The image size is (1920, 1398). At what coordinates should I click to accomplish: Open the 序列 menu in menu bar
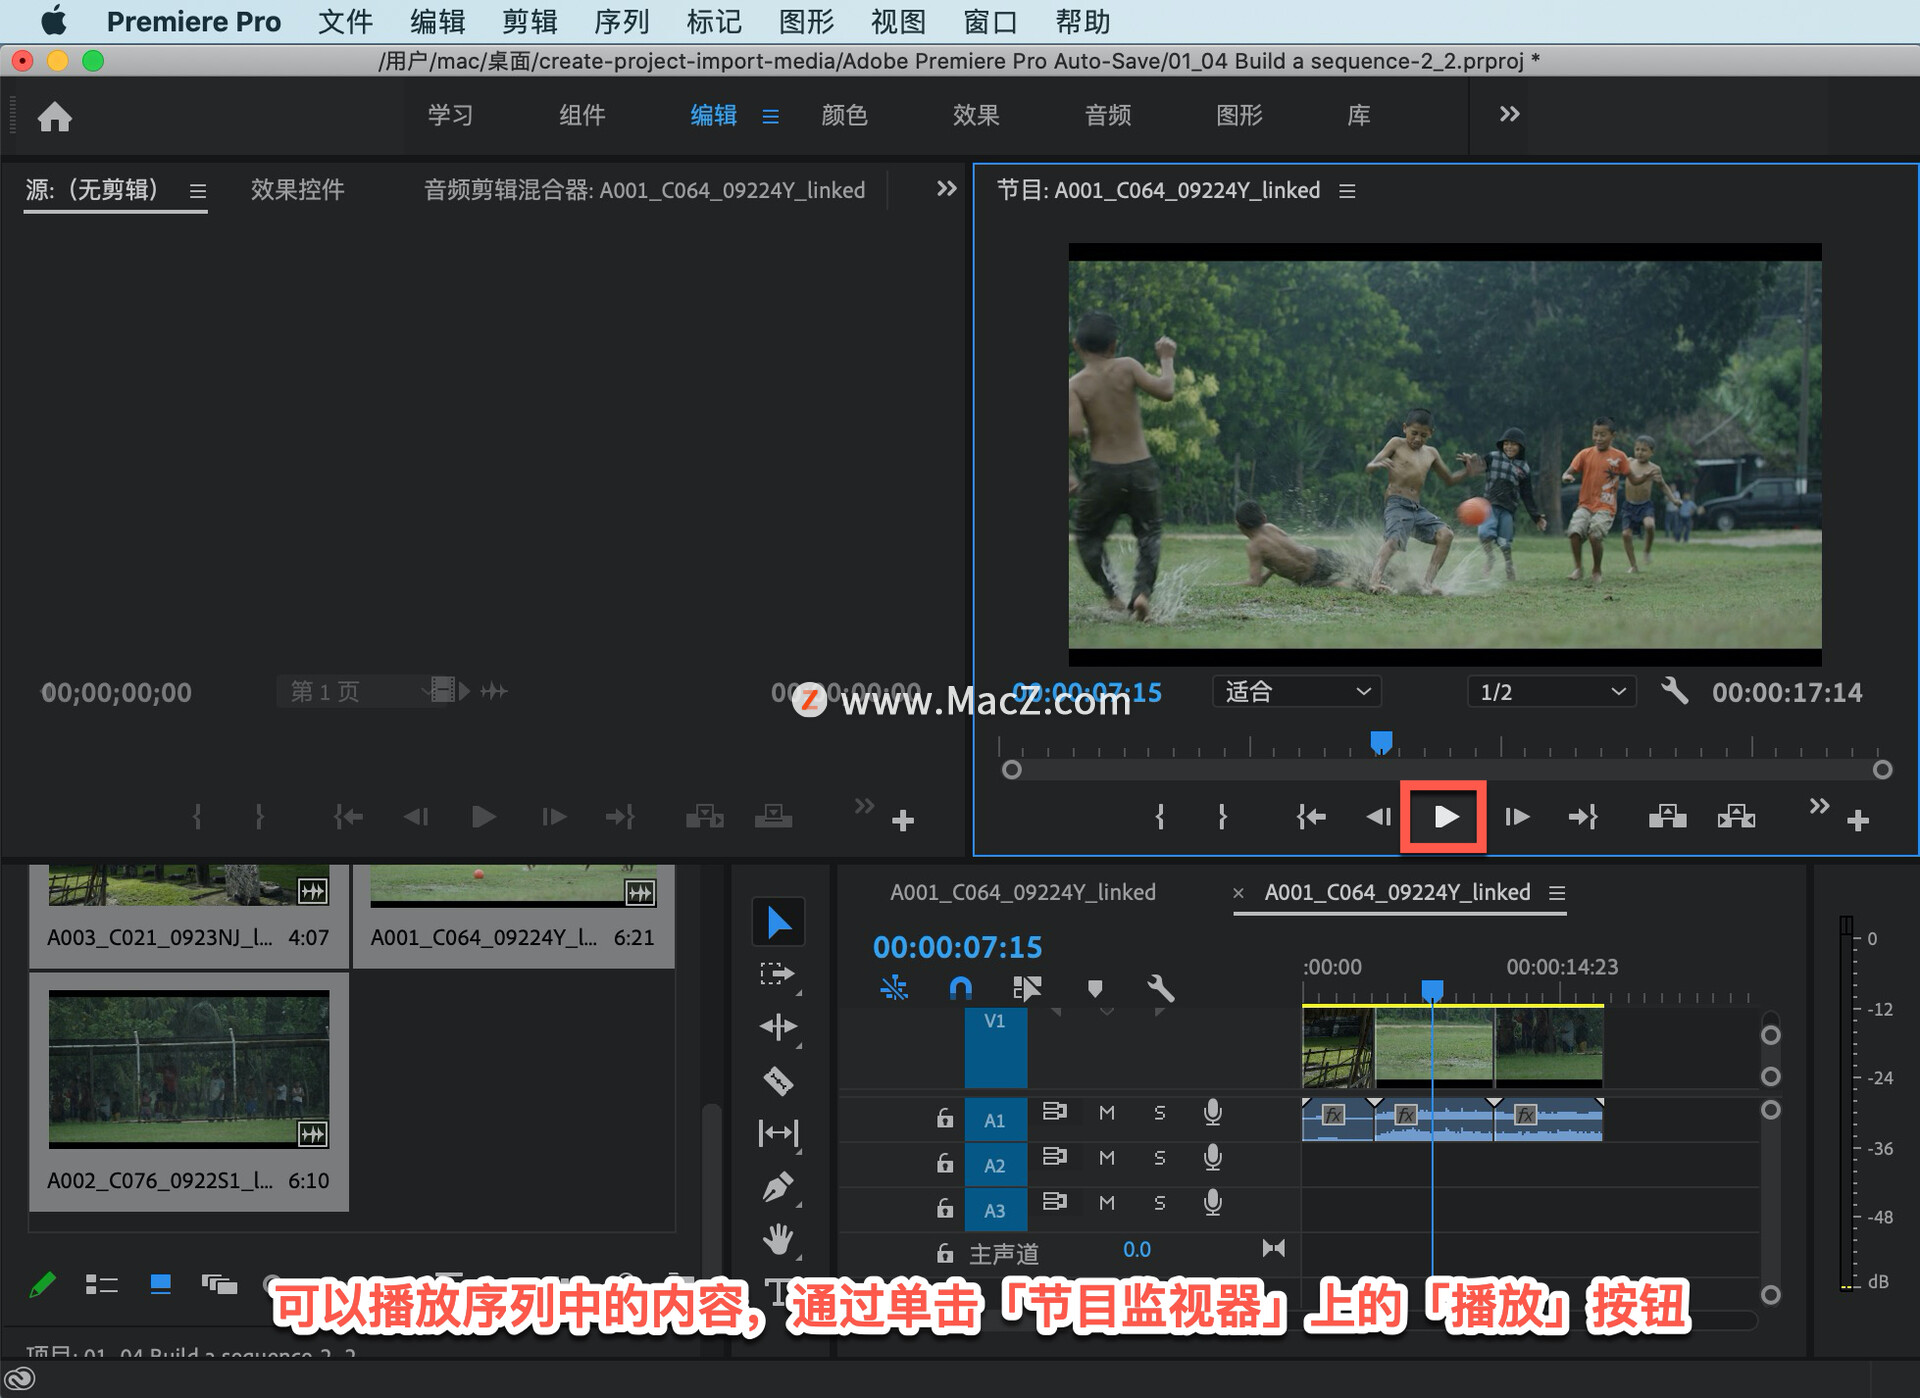621,21
